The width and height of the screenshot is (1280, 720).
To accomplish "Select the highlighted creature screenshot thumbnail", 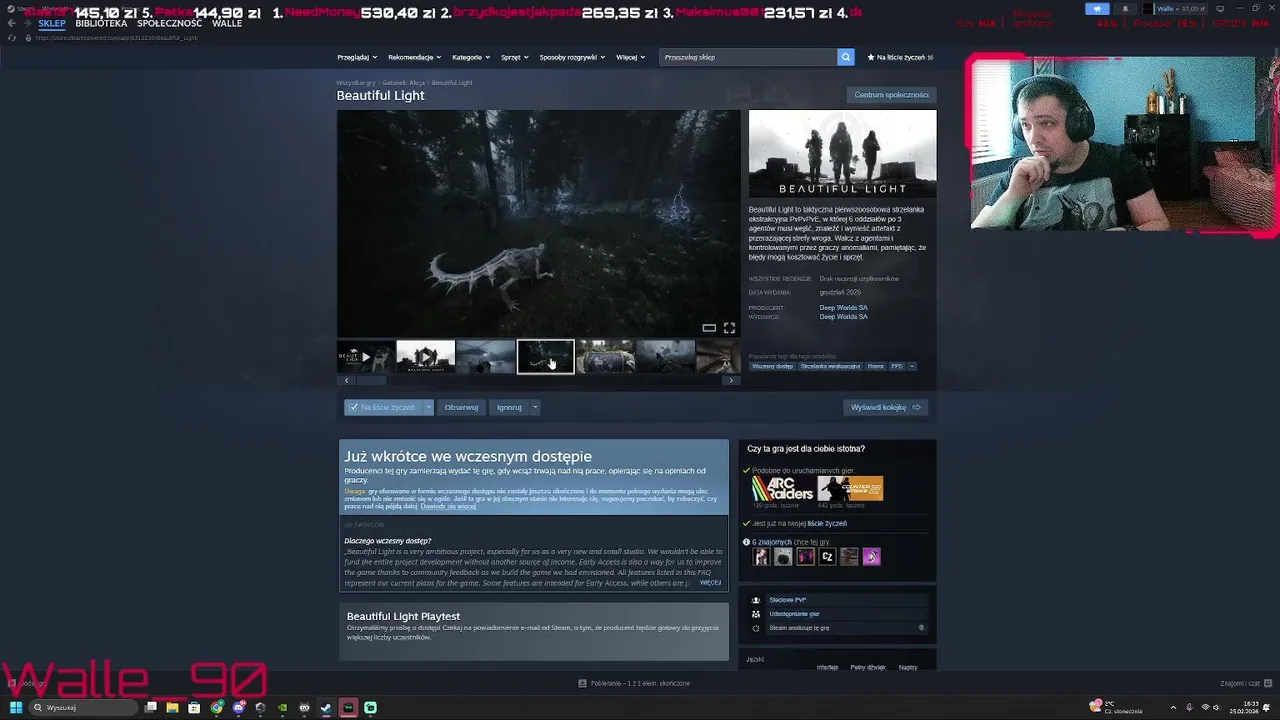I will pos(545,357).
